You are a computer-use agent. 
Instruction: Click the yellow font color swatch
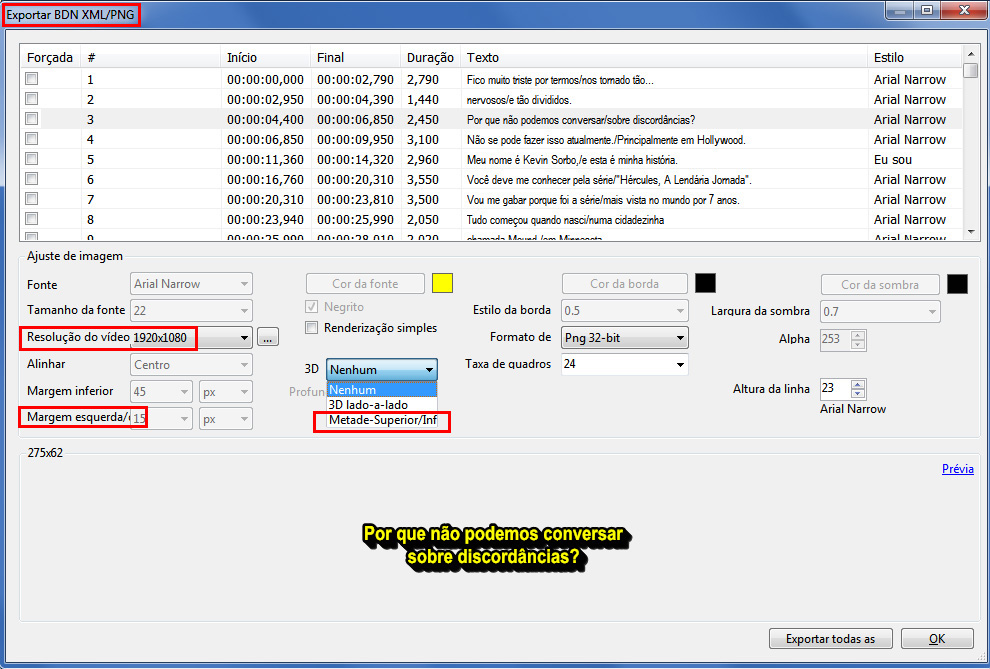coord(441,283)
